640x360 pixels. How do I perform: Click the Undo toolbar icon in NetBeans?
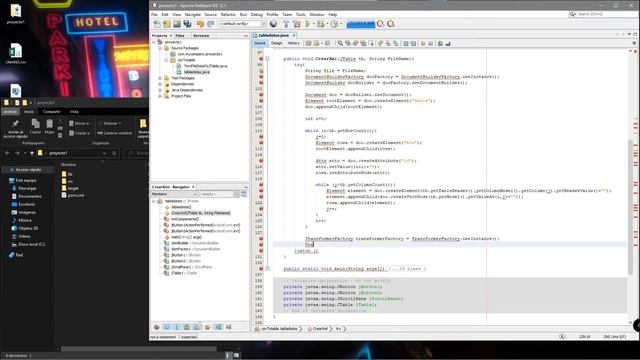coord(200,24)
